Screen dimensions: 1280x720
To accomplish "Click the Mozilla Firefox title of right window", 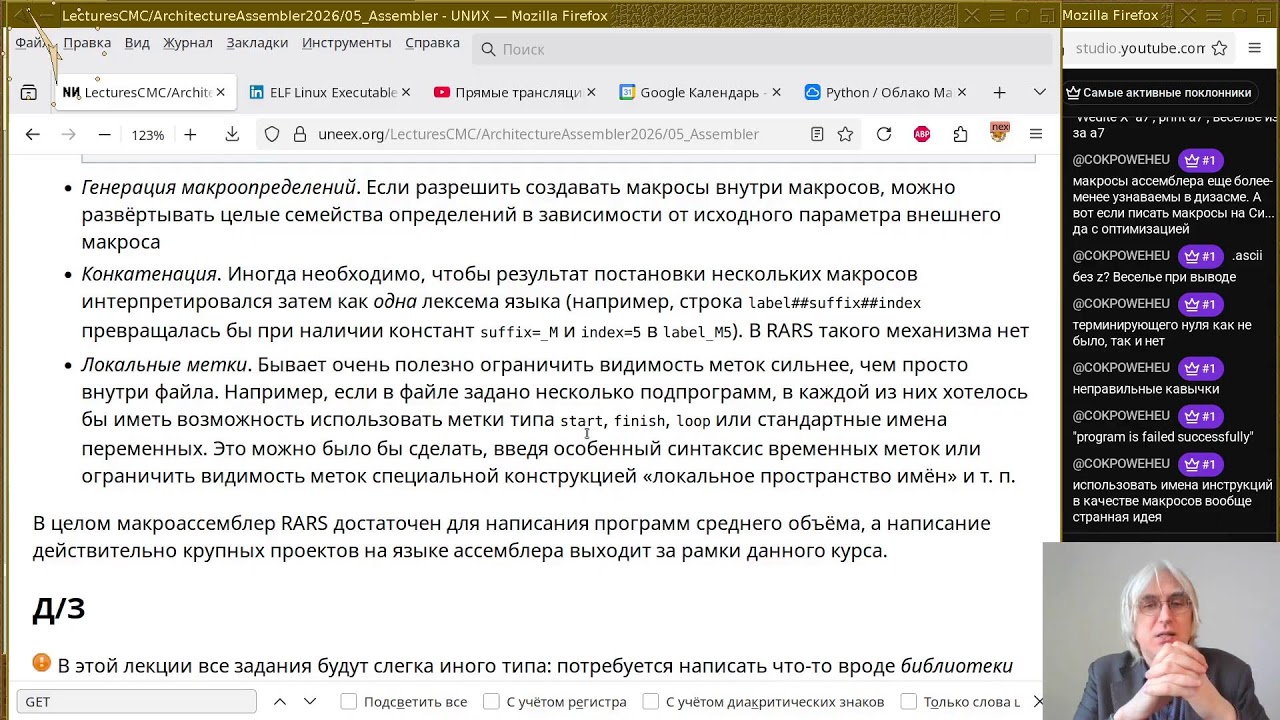I will (x=1110, y=15).
